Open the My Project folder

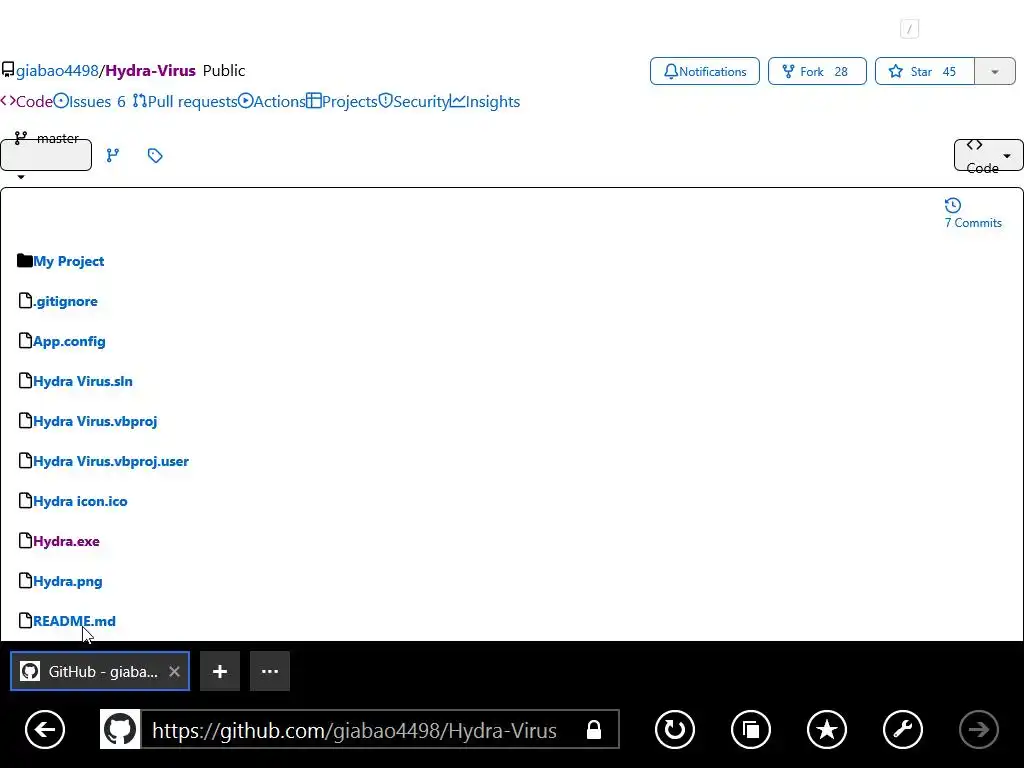point(69,261)
